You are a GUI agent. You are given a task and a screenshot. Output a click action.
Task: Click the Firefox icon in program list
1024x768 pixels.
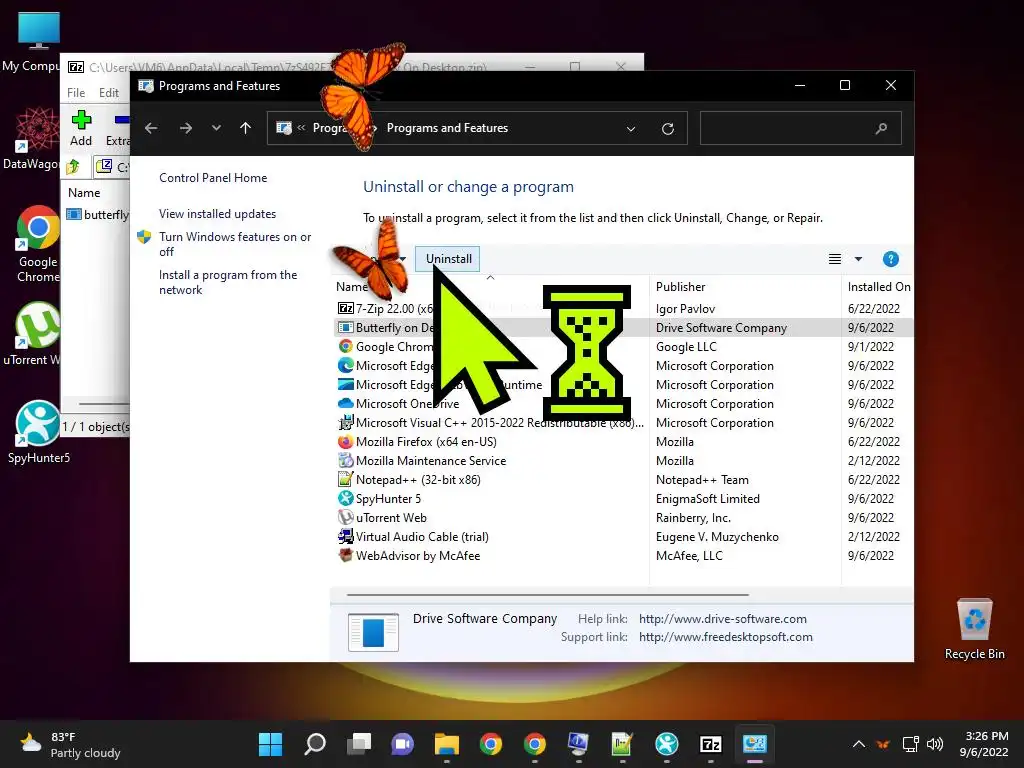345,441
